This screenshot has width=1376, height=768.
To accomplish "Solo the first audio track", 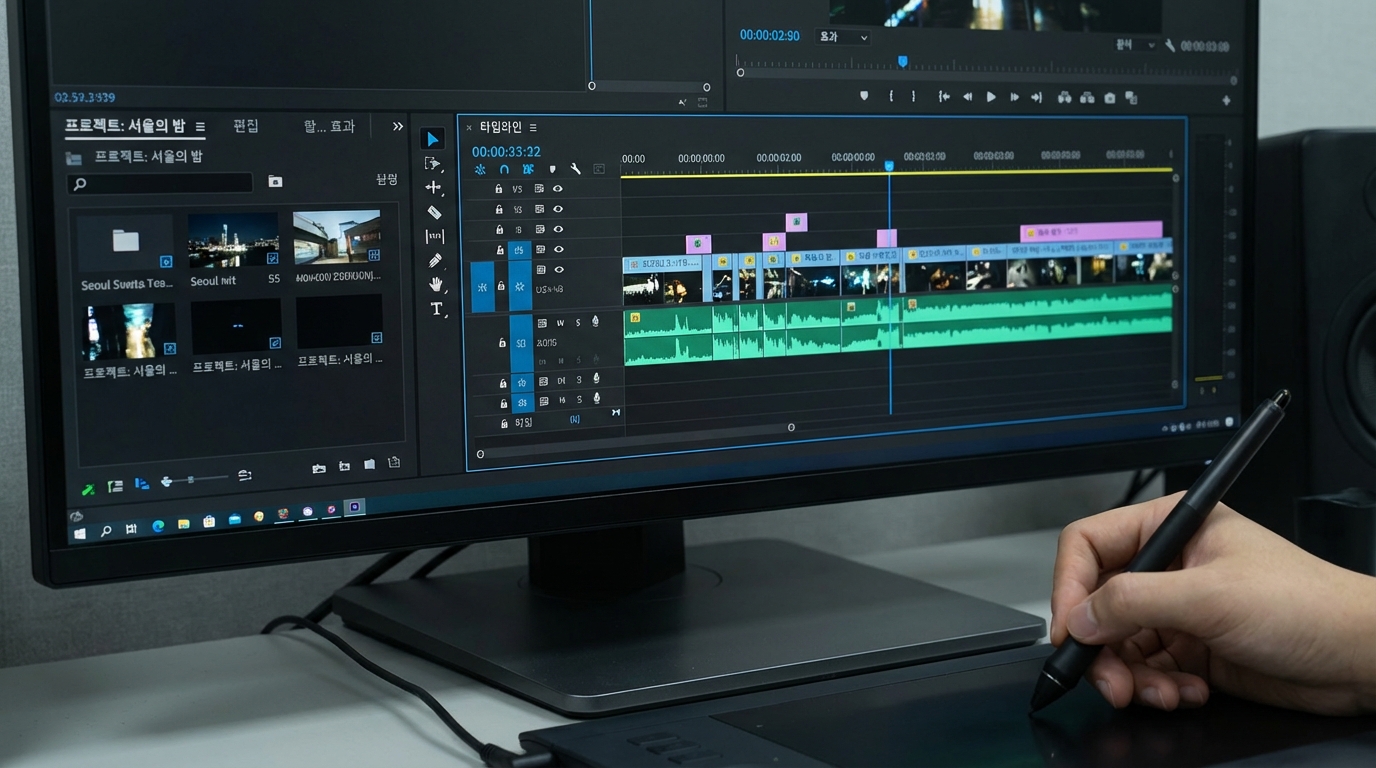I will click(578, 322).
